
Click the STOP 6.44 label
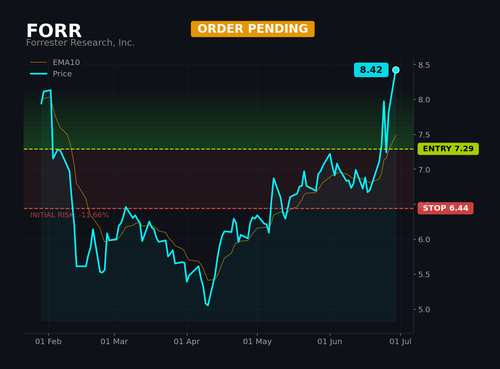click(x=446, y=208)
